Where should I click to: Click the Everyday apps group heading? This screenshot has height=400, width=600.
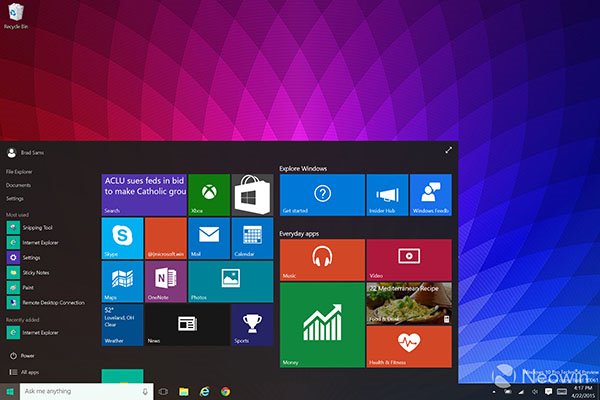point(299,233)
